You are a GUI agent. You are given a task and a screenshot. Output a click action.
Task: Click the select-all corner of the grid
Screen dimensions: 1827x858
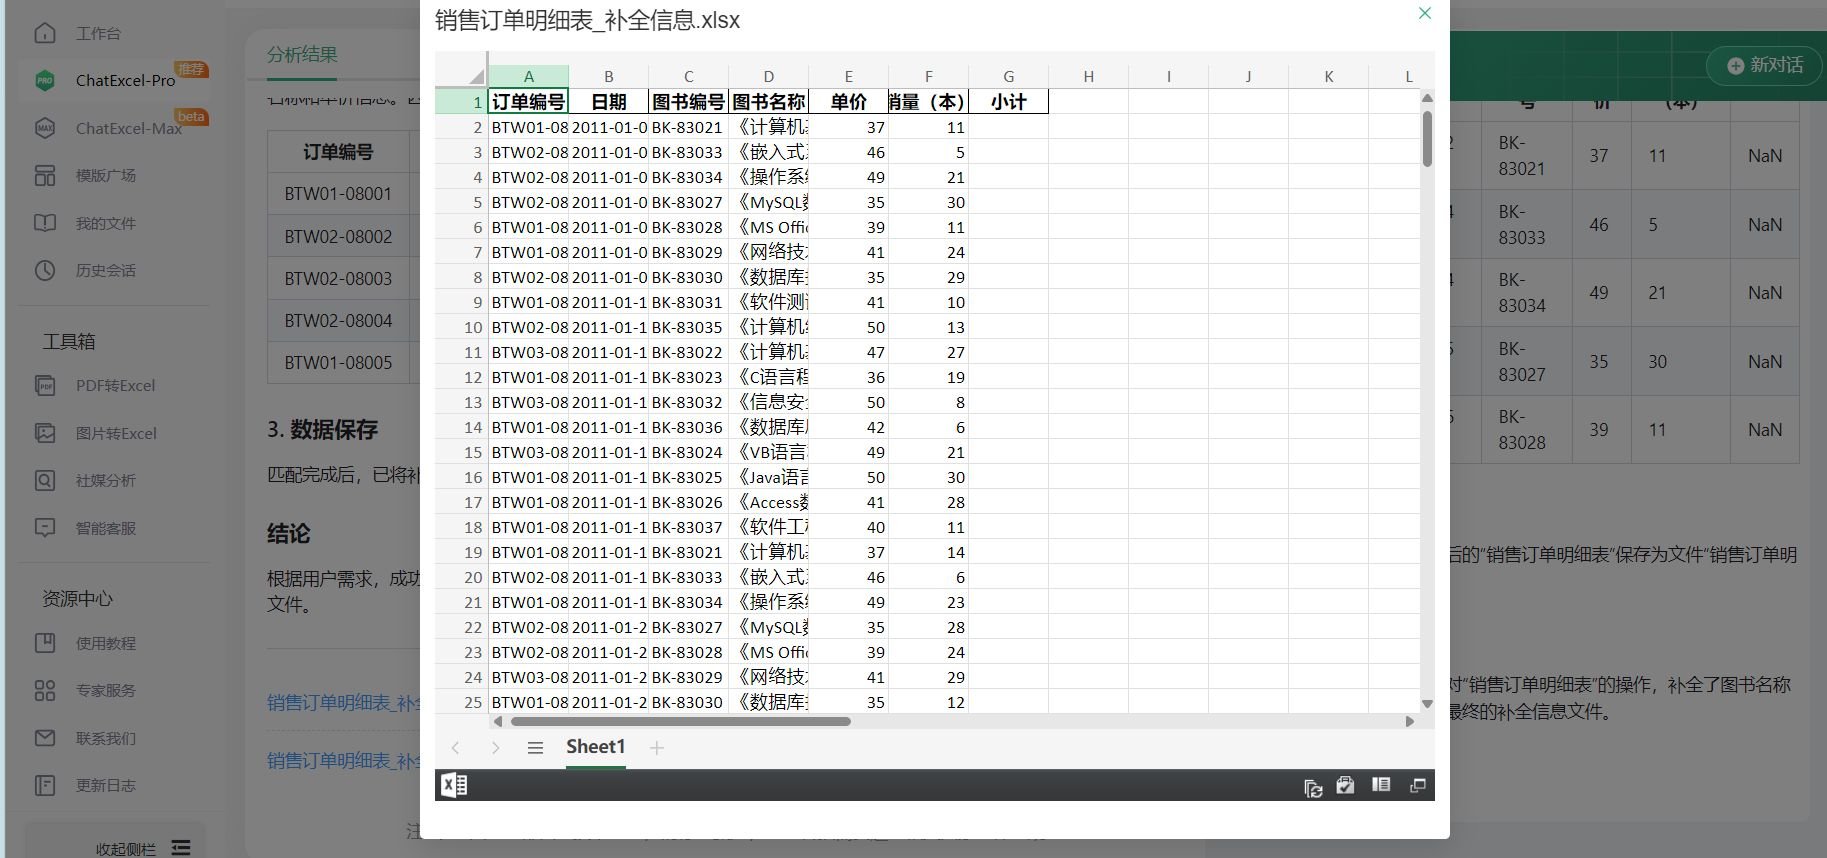[476, 76]
